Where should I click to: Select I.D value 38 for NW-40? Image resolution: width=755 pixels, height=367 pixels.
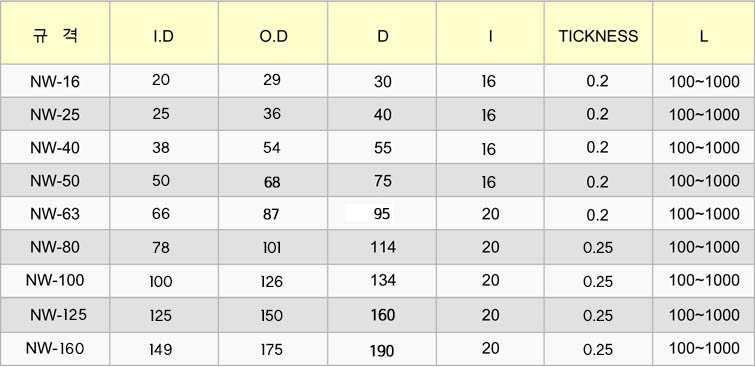(x=161, y=147)
